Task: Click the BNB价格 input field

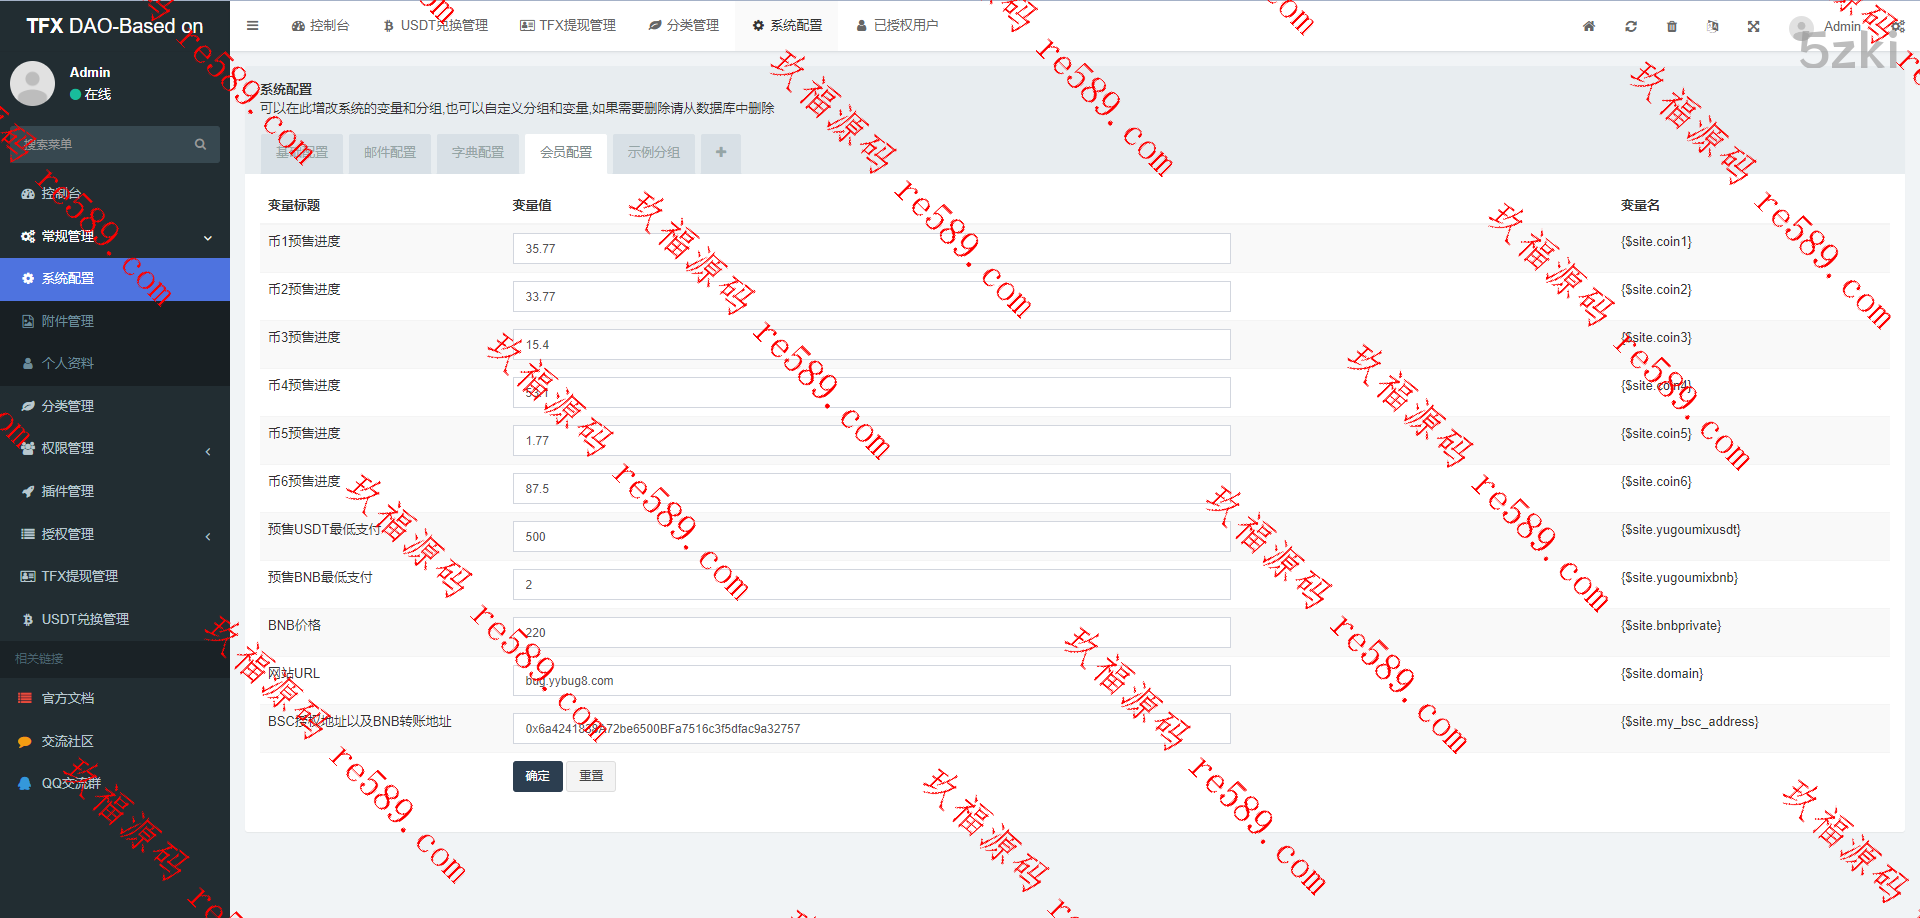Action: click(870, 633)
